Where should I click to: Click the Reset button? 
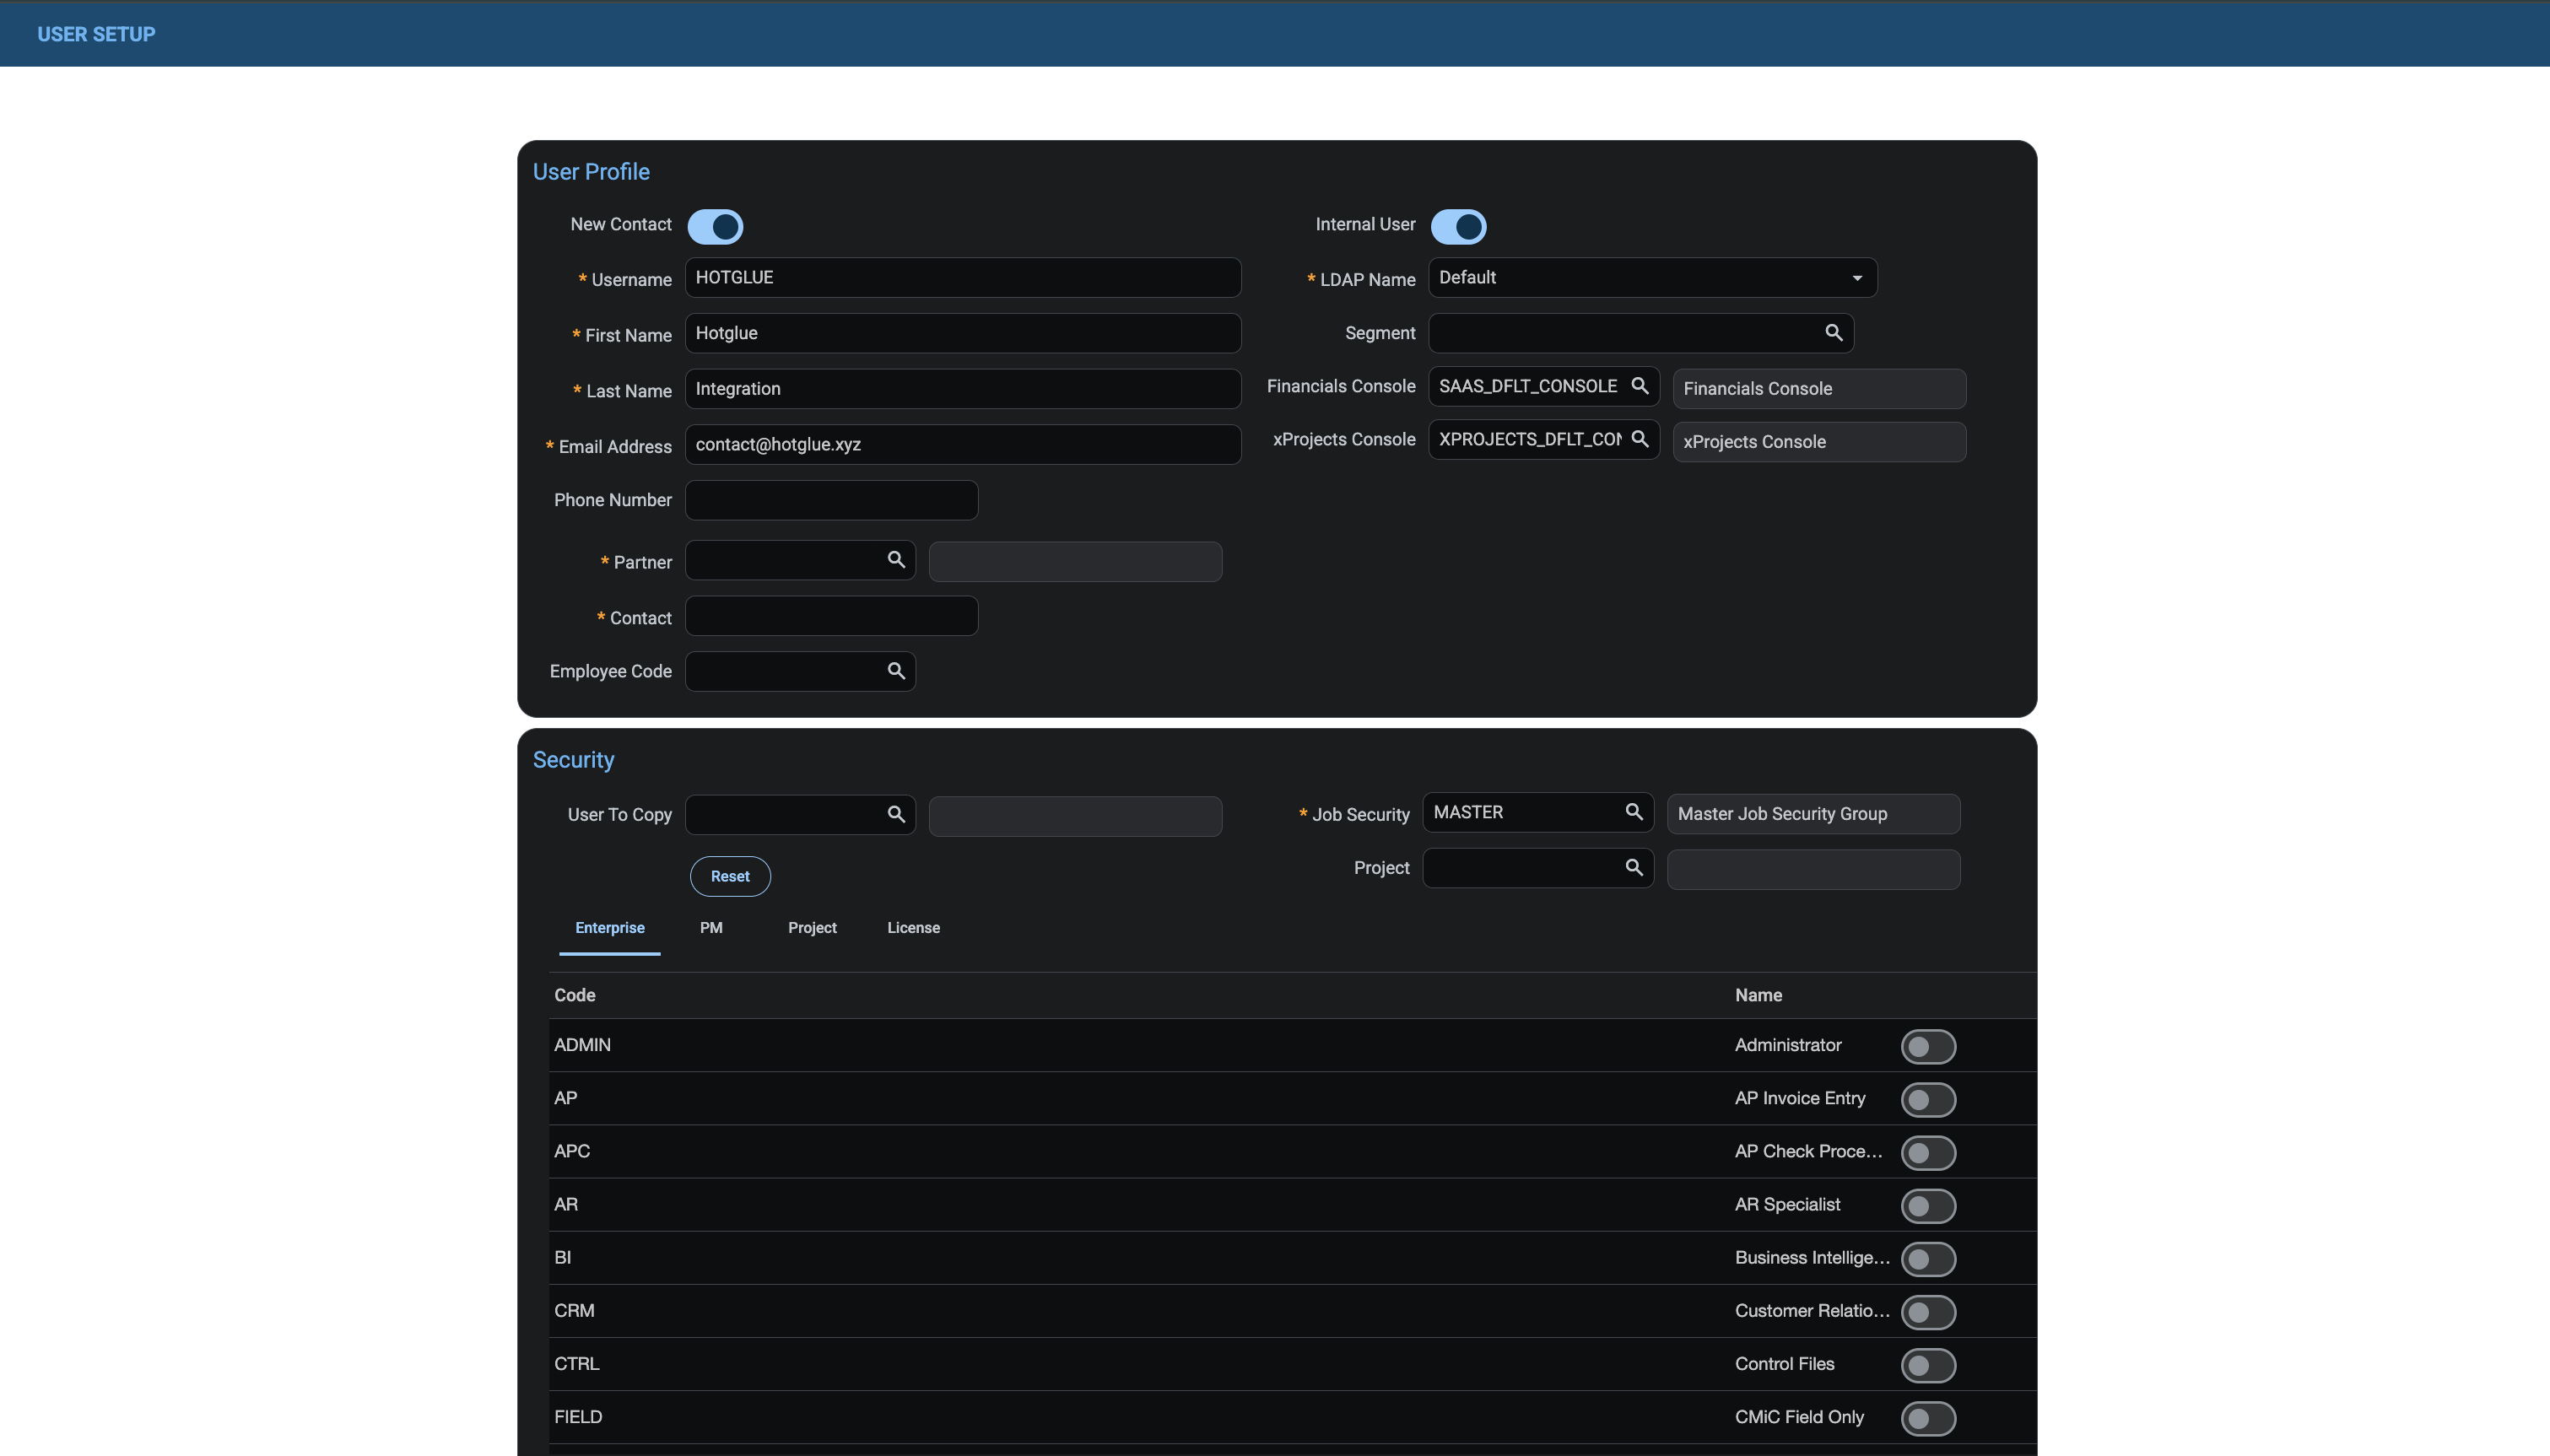pyautogui.click(x=730, y=876)
